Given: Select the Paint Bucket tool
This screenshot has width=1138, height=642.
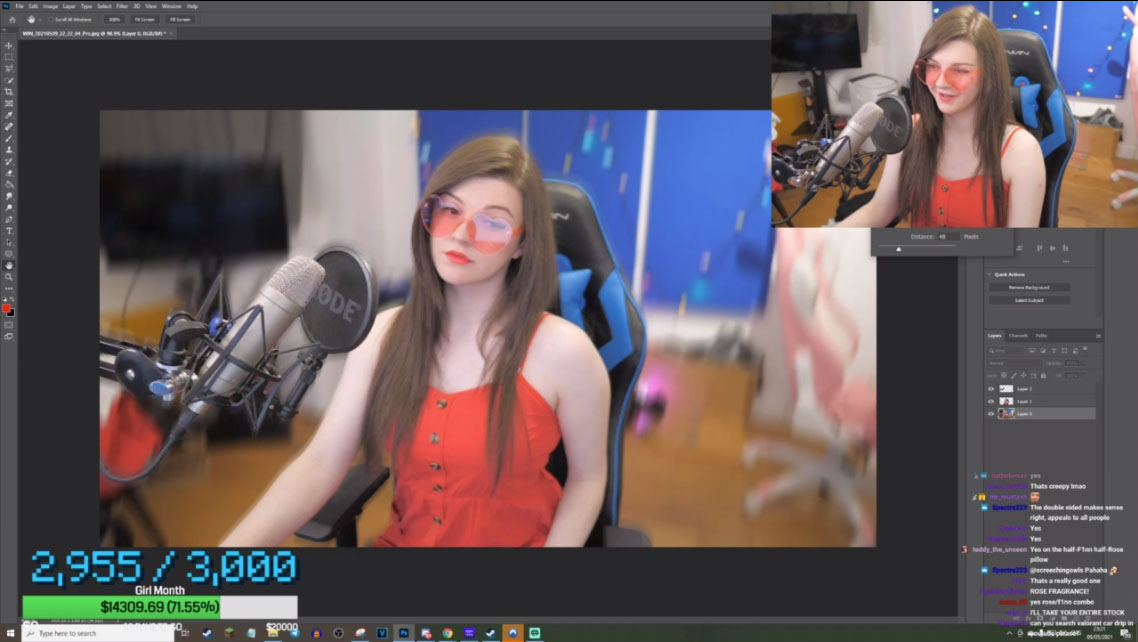Looking at the screenshot, I should click(x=9, y=185).
